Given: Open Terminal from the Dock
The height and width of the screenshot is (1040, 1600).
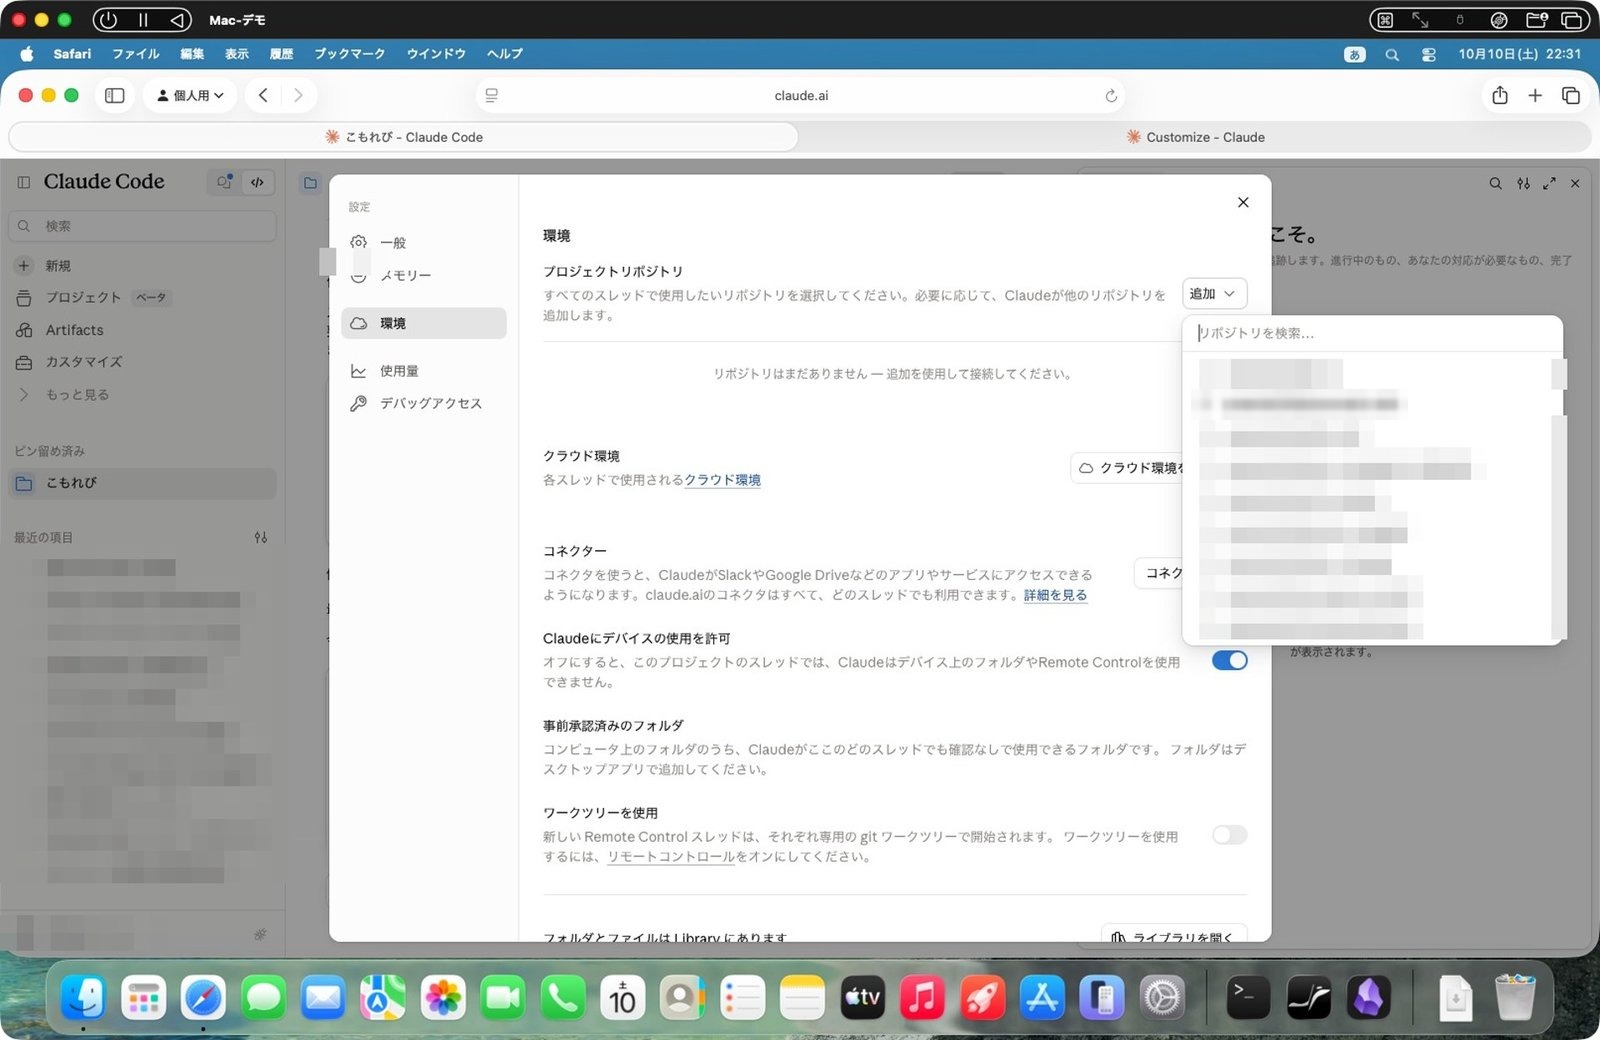Looking at the screenshot, I should coord(1248,997).
